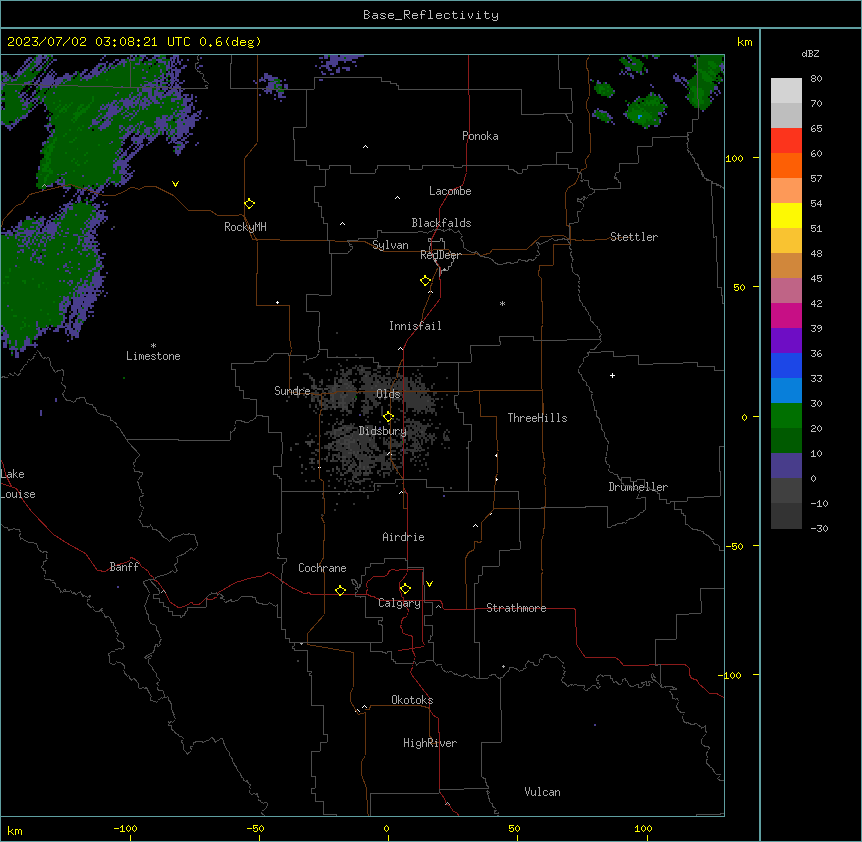
Task: Click the RockyMH label
Action: (245, 227)
